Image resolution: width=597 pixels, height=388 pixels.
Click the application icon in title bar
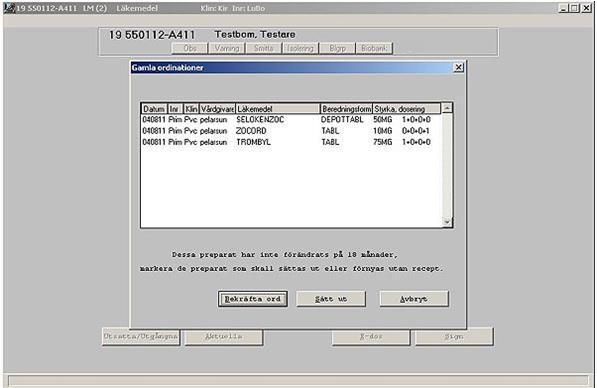(9, 8)
